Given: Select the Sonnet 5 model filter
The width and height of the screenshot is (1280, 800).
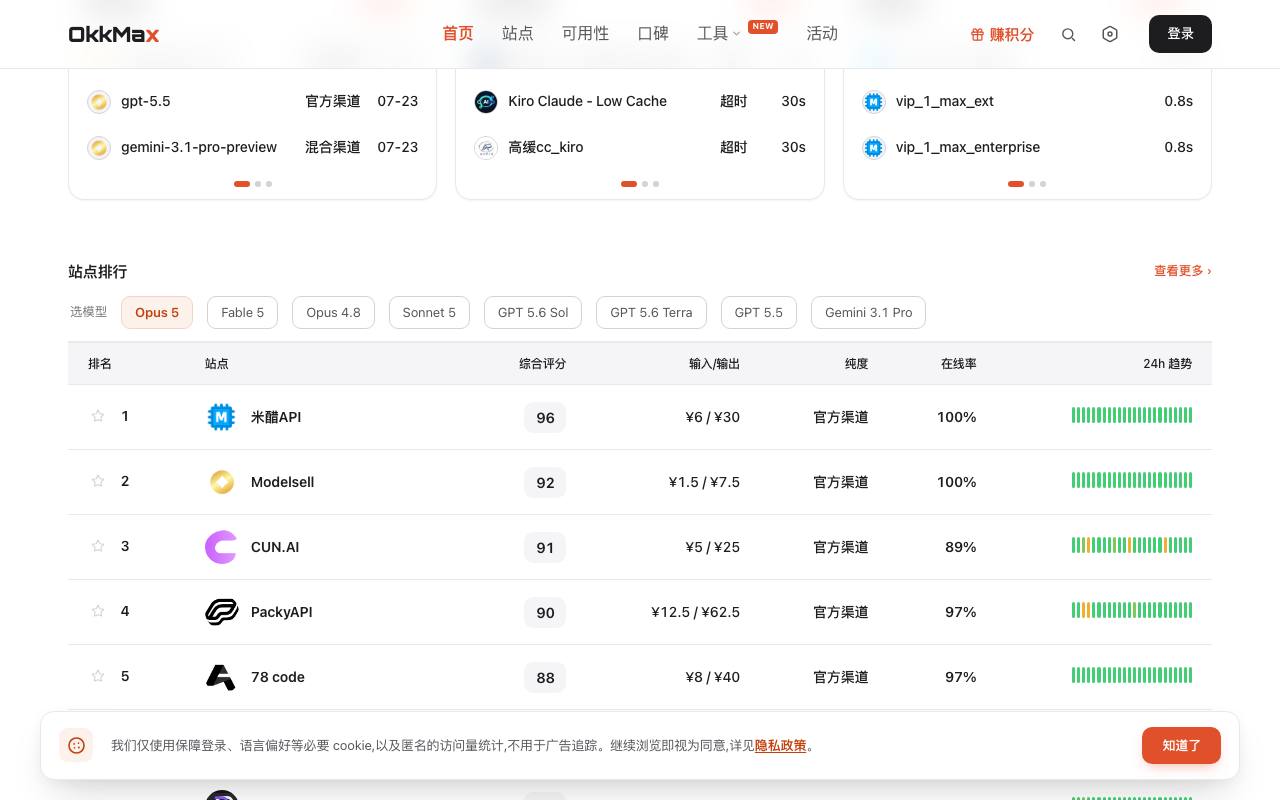Looking at the screenshot, I should 429,312.
